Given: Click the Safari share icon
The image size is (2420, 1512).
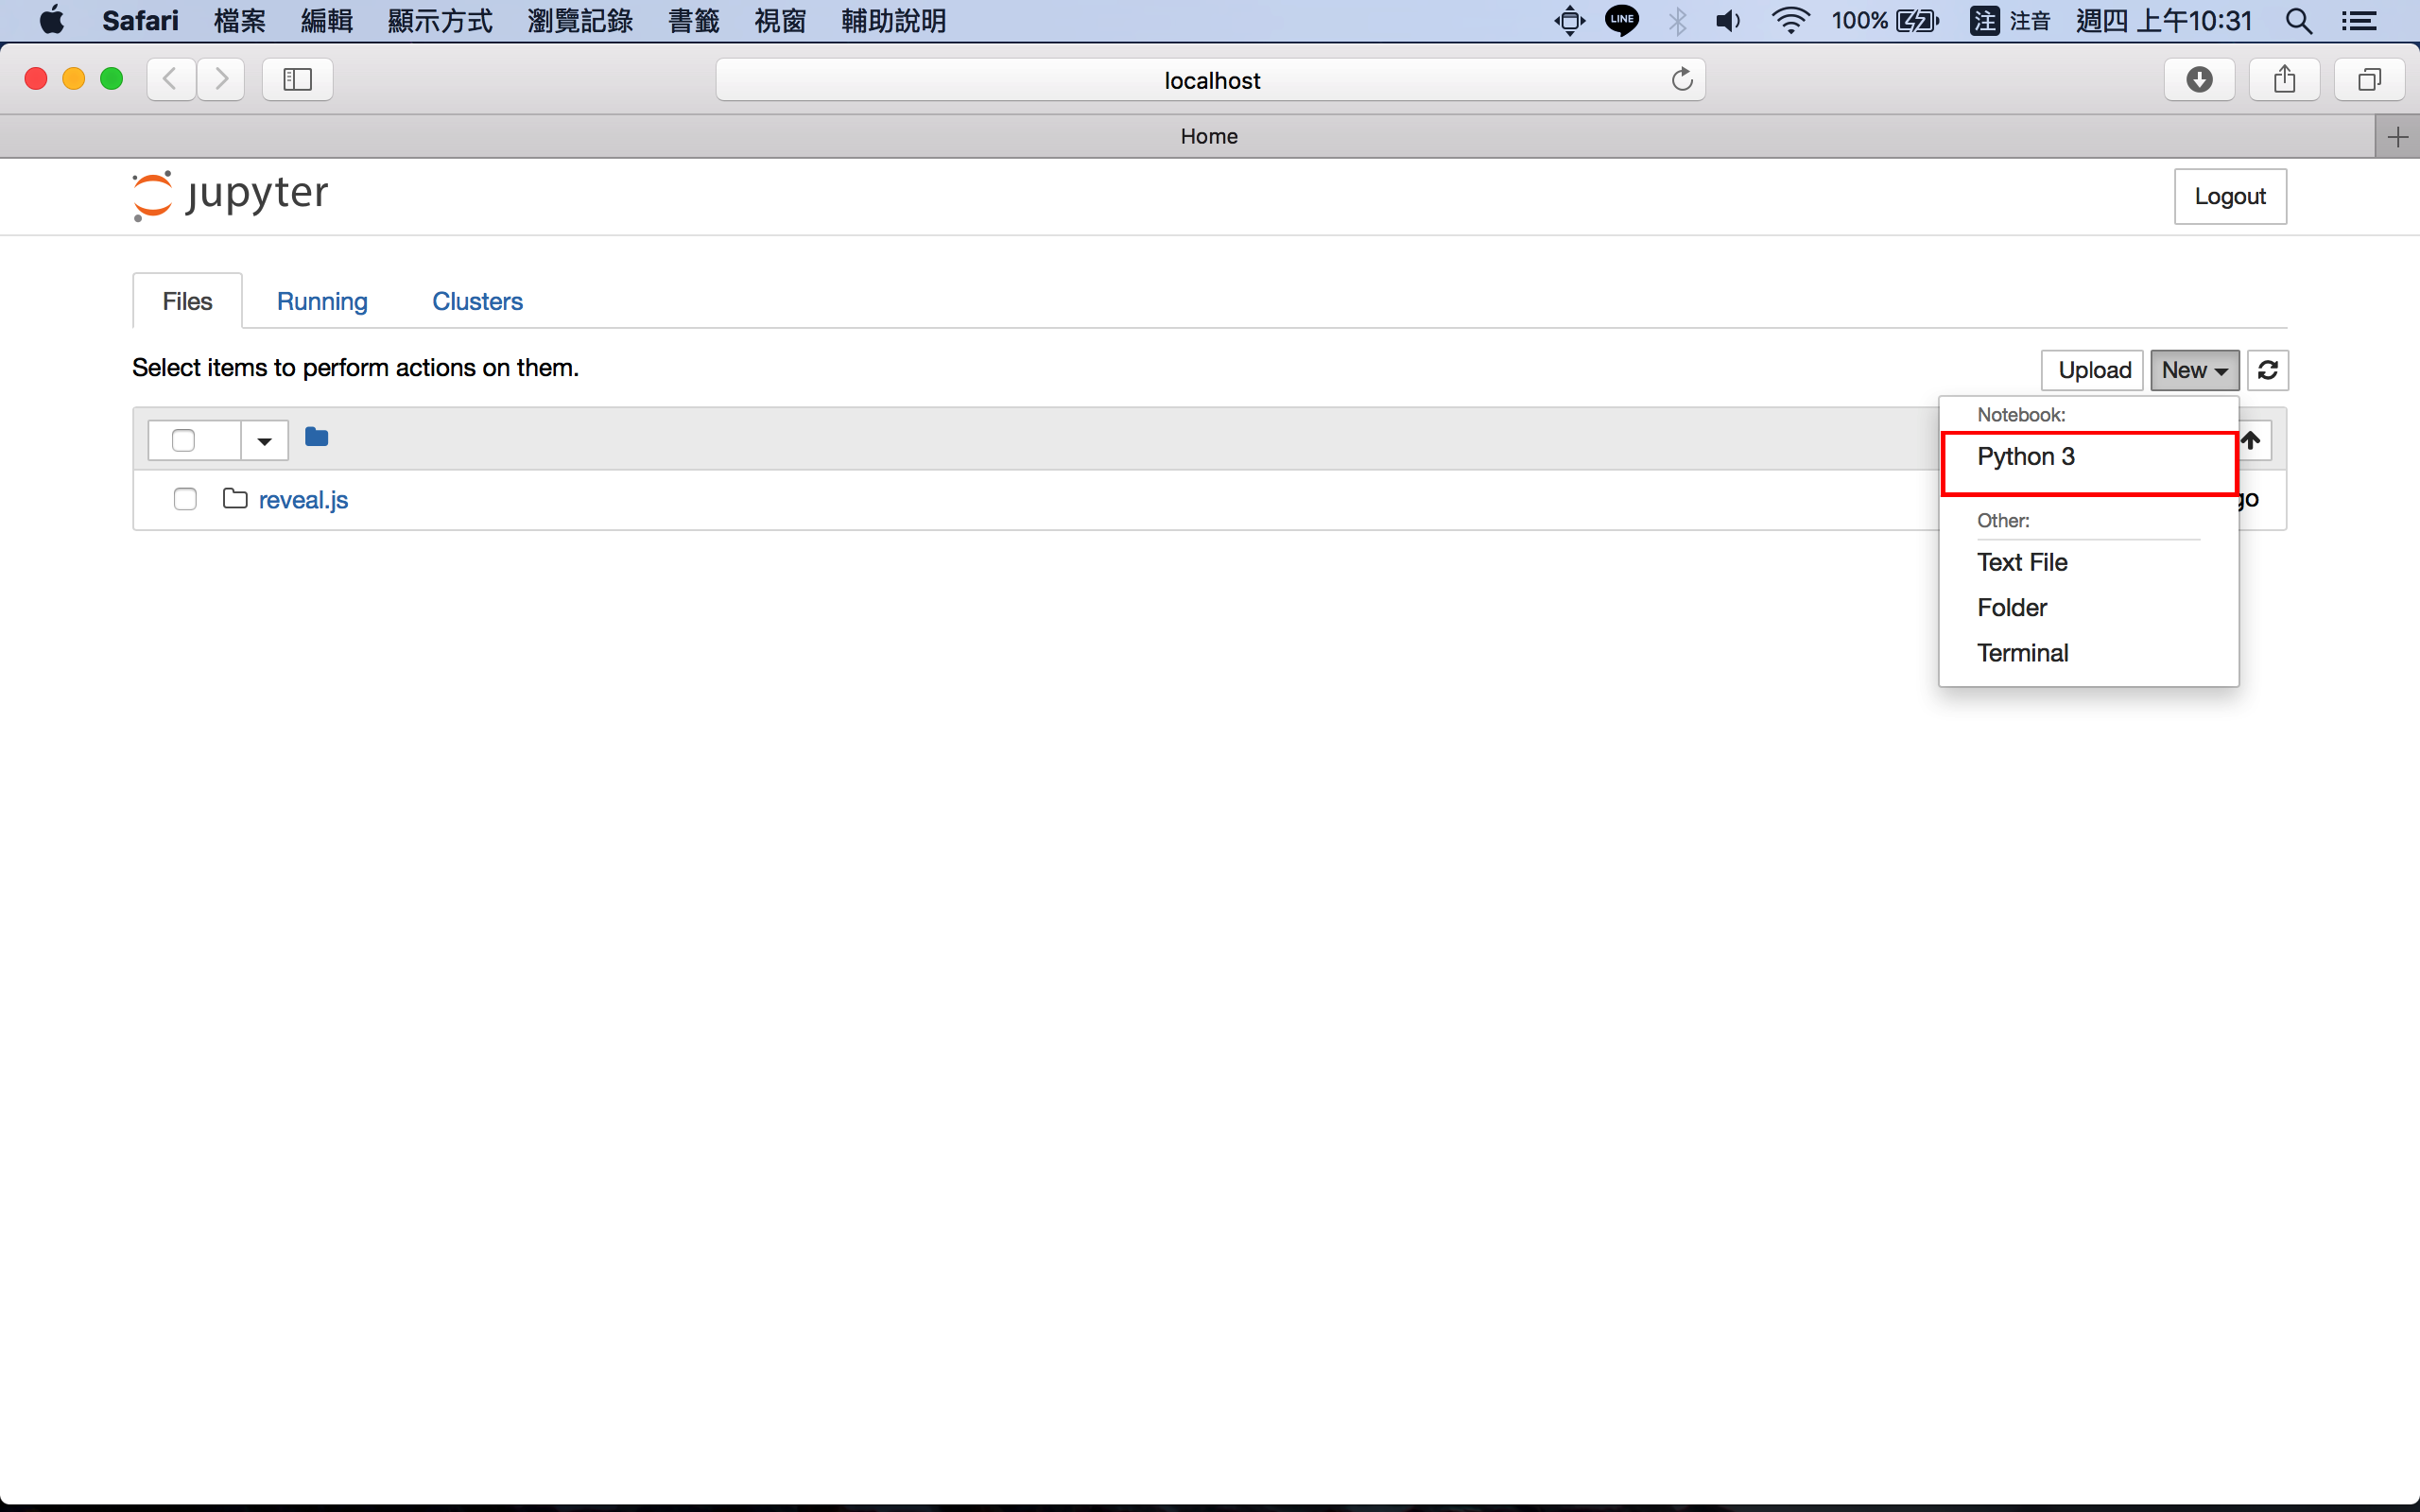Looking at the screenshot, I should [x=2284, y=80].
